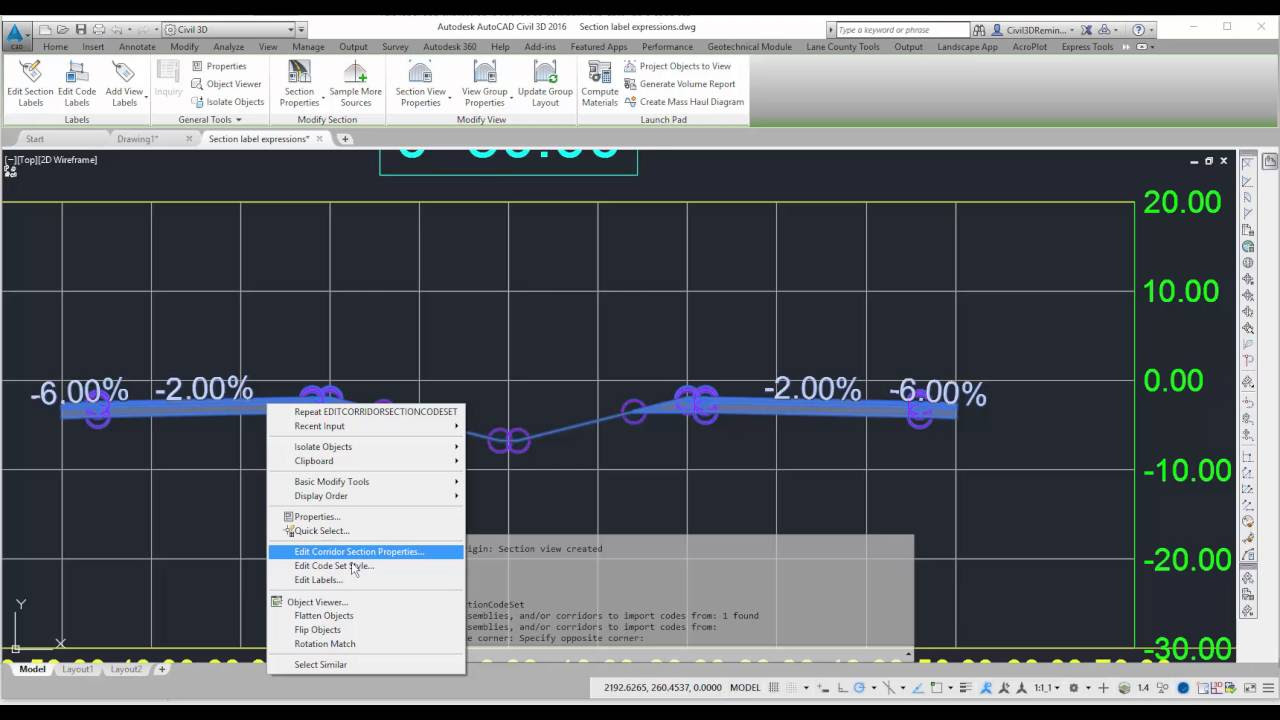The image size is (1280, 720).
Task: Click Generate Volume Report
Action: 679,84
